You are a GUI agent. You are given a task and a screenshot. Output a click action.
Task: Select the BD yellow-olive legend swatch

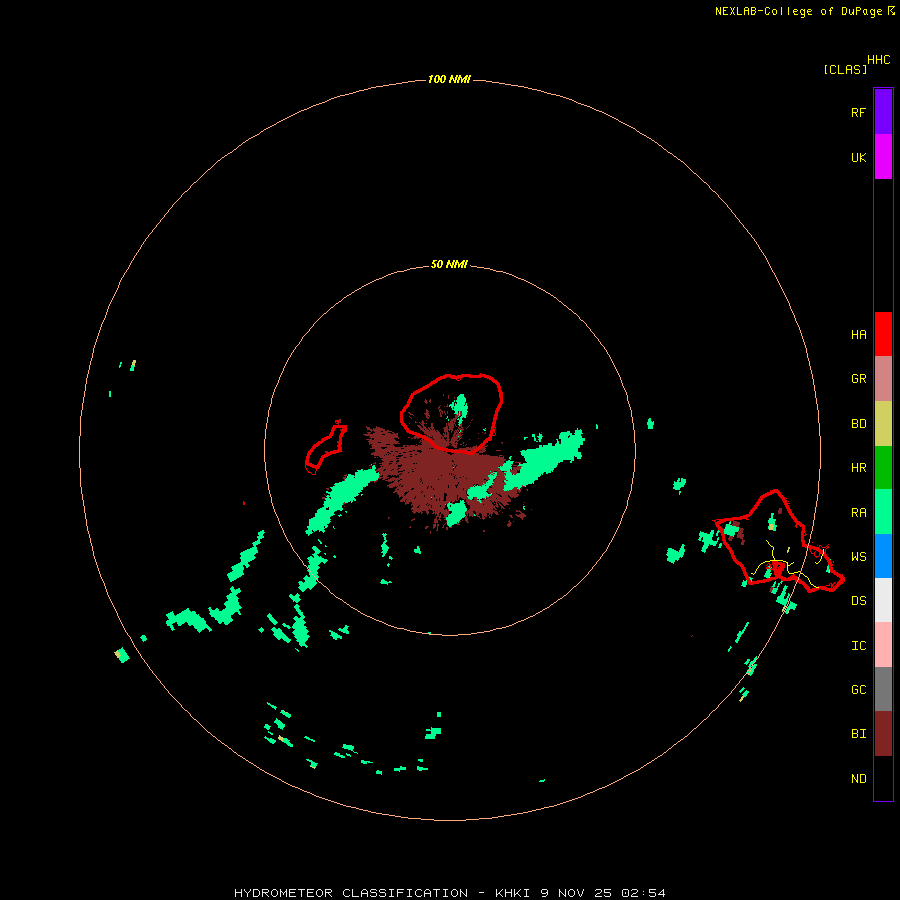point(883,424)
